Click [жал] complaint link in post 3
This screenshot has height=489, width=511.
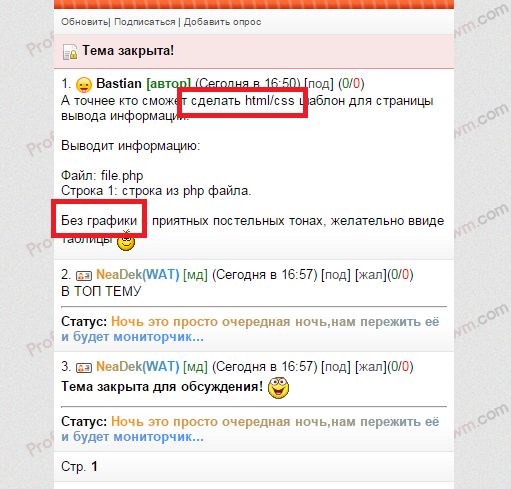pos(371,367)
